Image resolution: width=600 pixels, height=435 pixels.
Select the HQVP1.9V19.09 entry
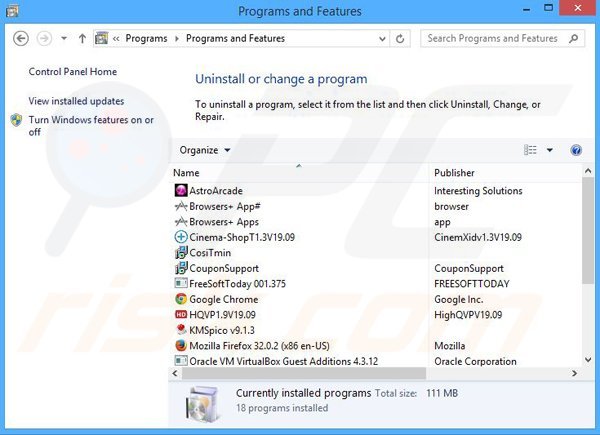tap(222, 314)
